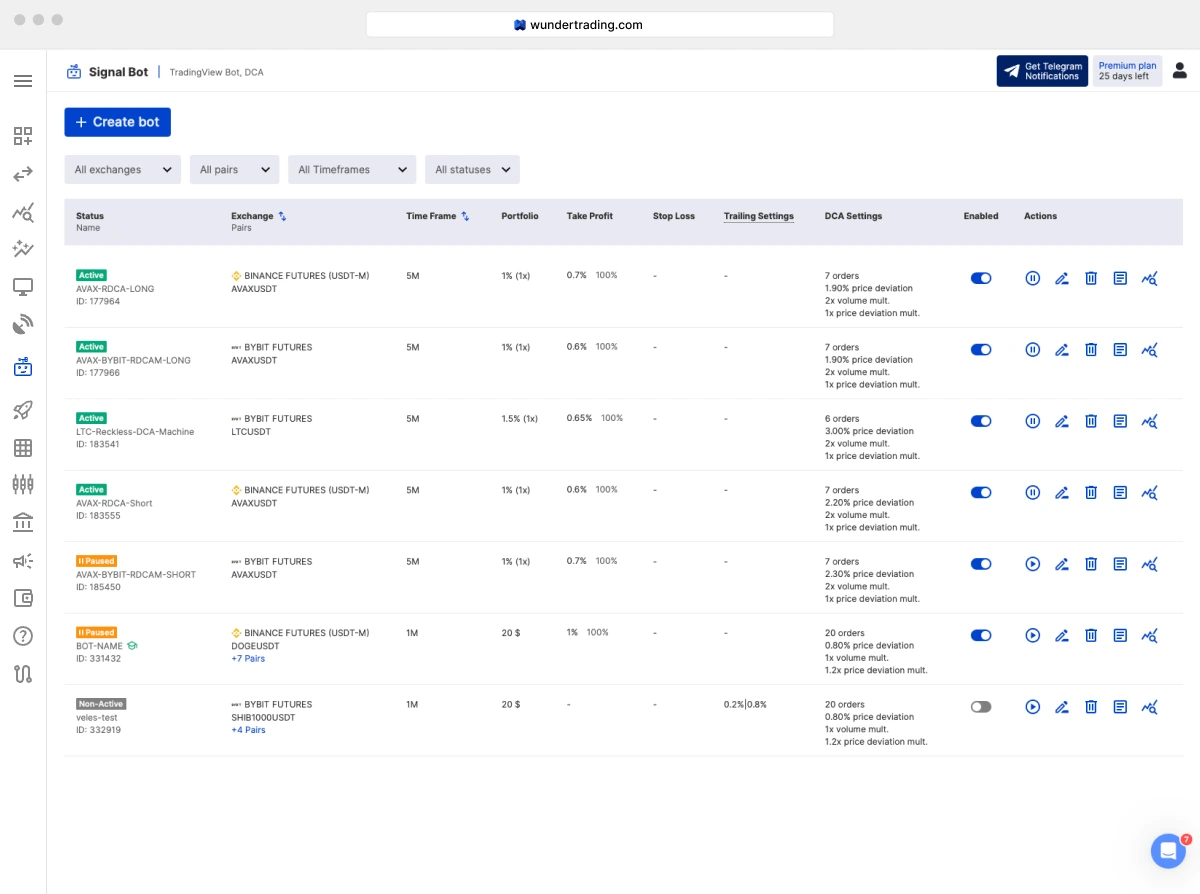Expand the All Timeframes filter

pyautogui.click(x=352, y=170)
